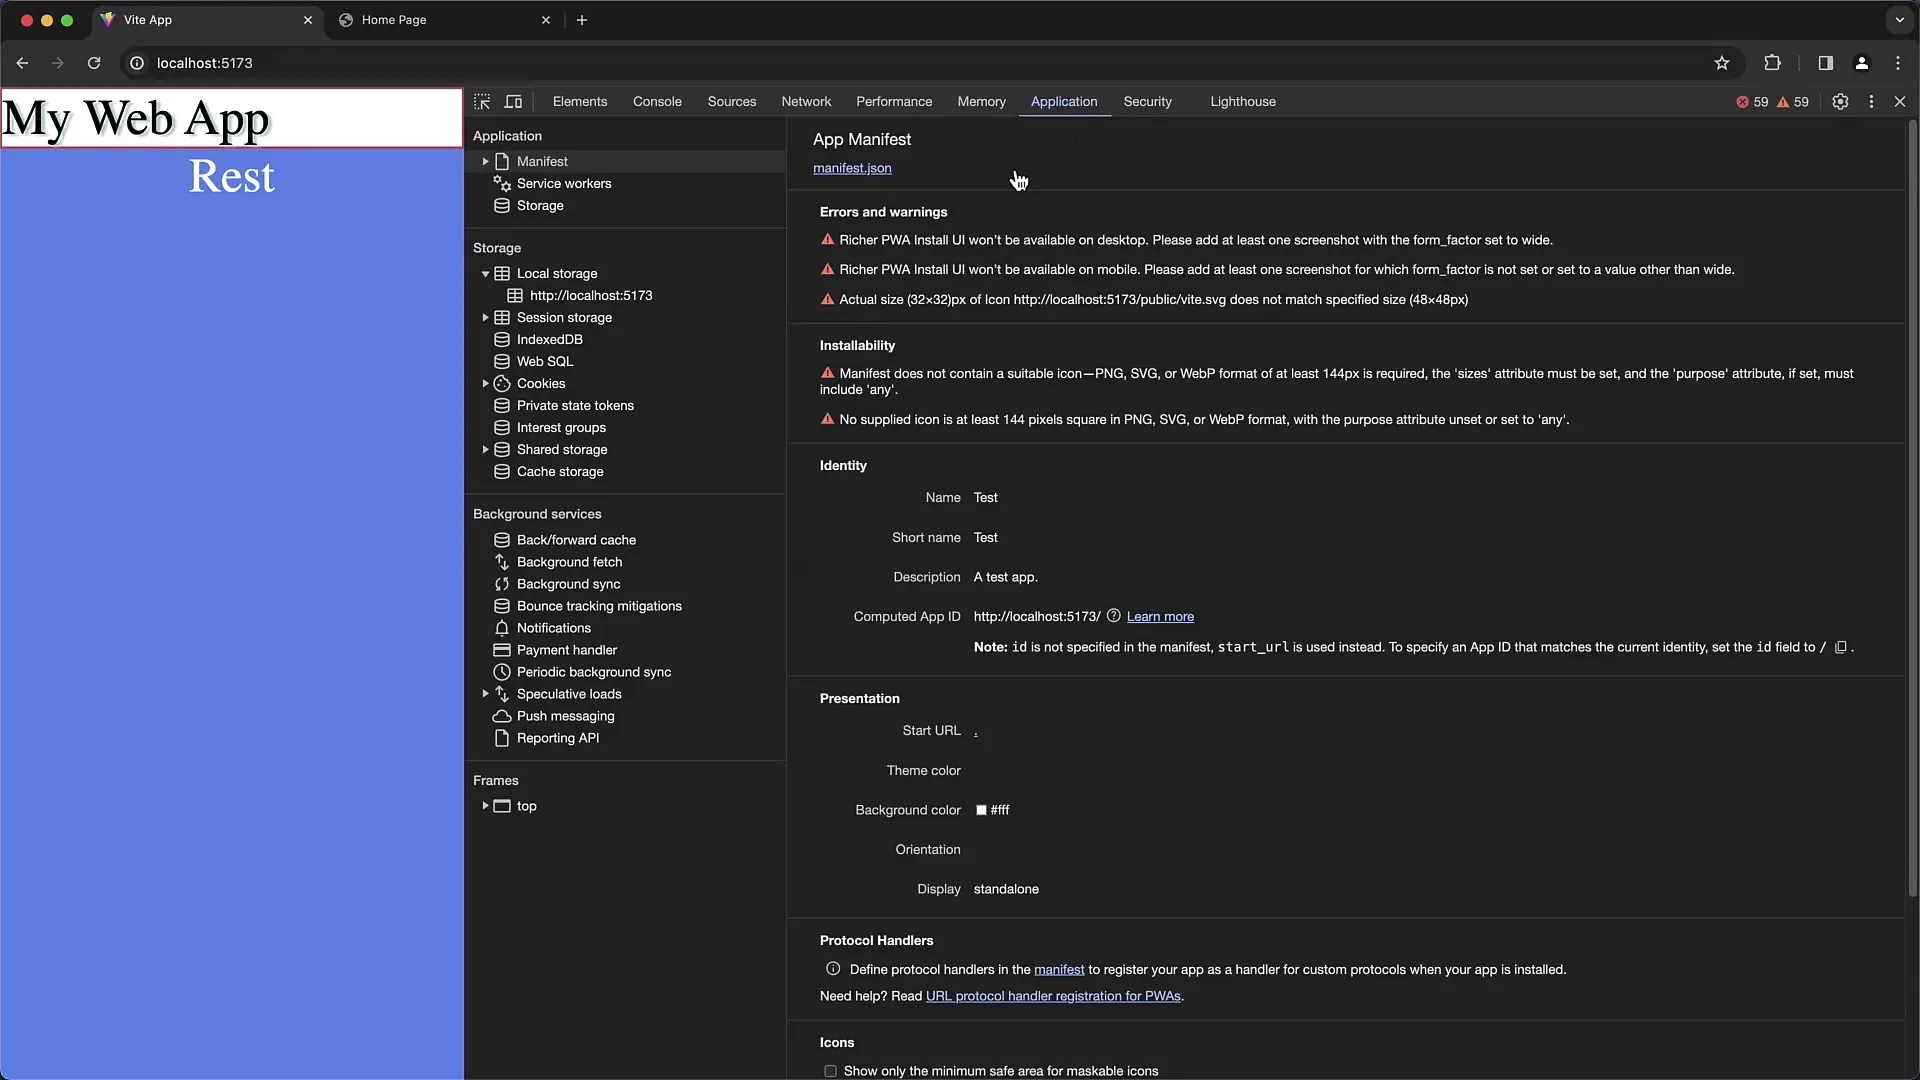1920x1080 pixels.
Task: Select Web SQL in the storage list
Action: (x=545, y=362)
